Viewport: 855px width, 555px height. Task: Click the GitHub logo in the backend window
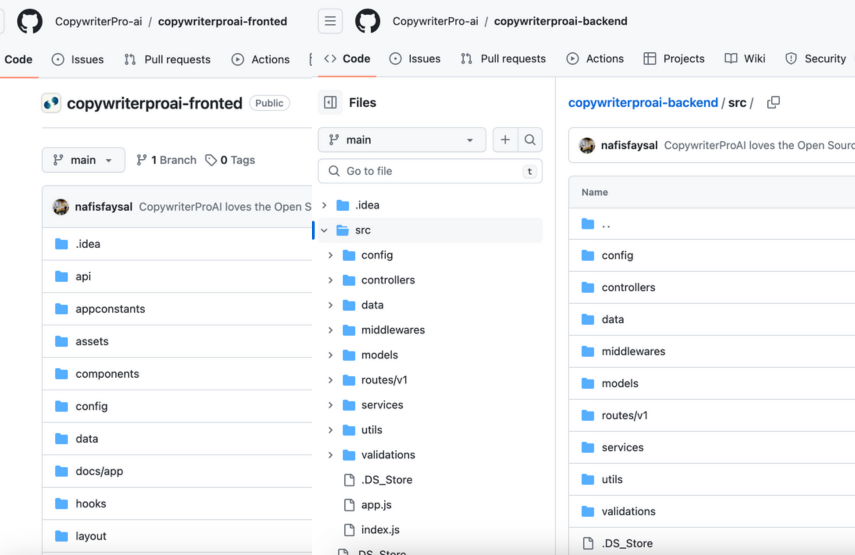tap(368, 21)
